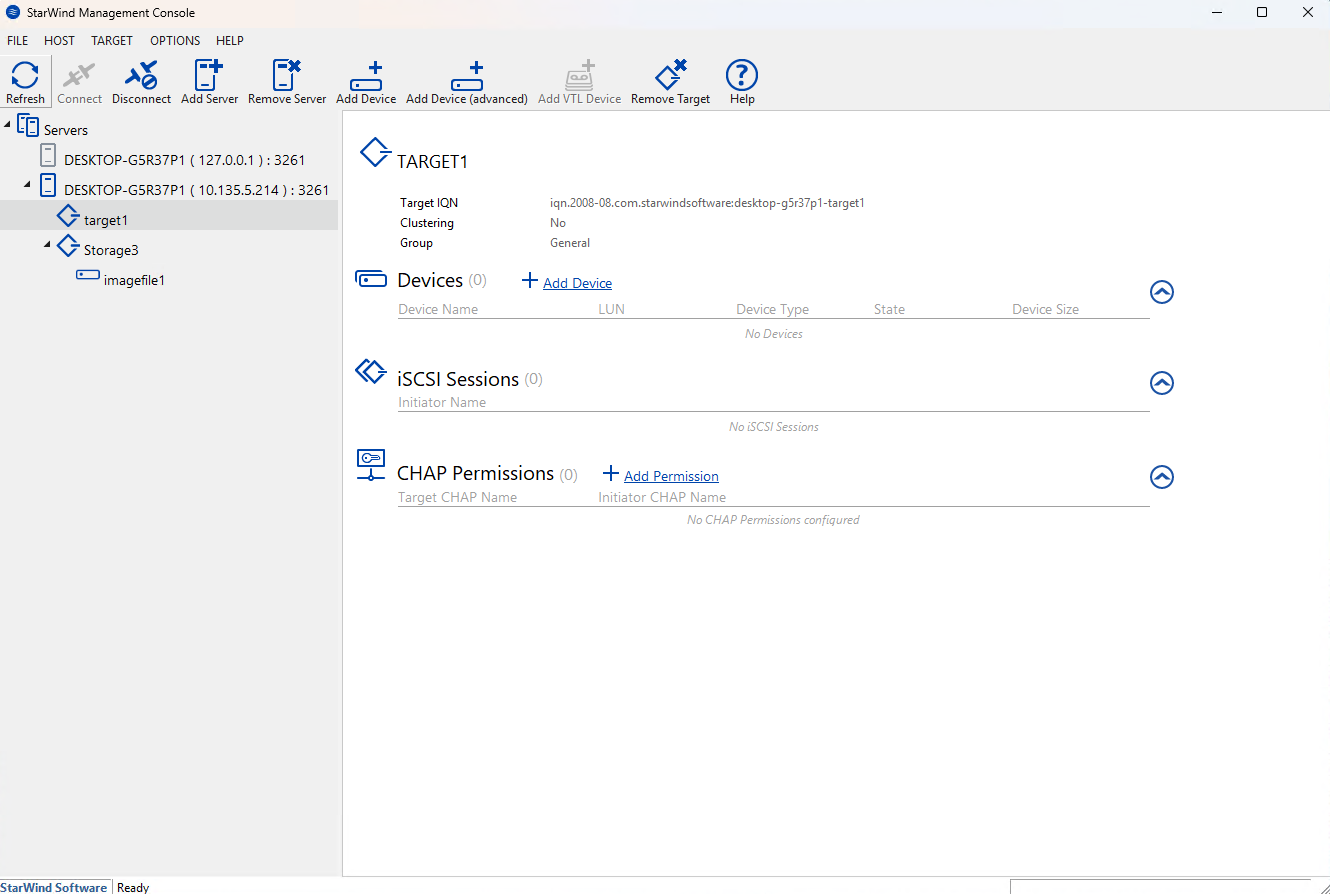The height and width of the screenshot is (894, 1330).
Task: Click 'No CHAP Permissions configured' text
Action: click(773, 520)
